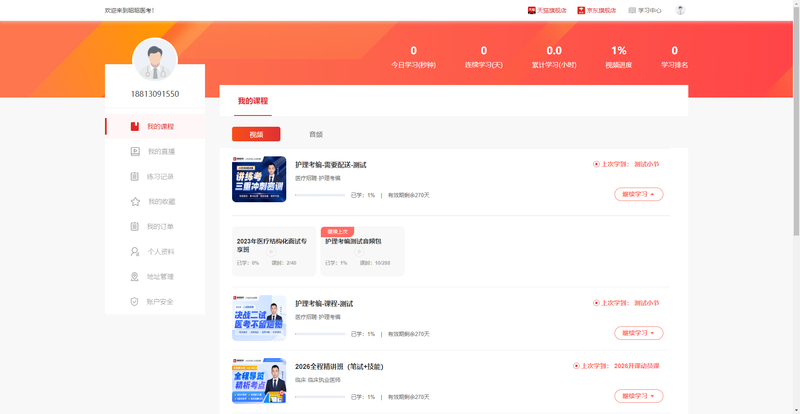Click the 地址管理 location pin icon
Image resolution: width=800 pixels, height=414 pixels.
(x=135, y=277)
